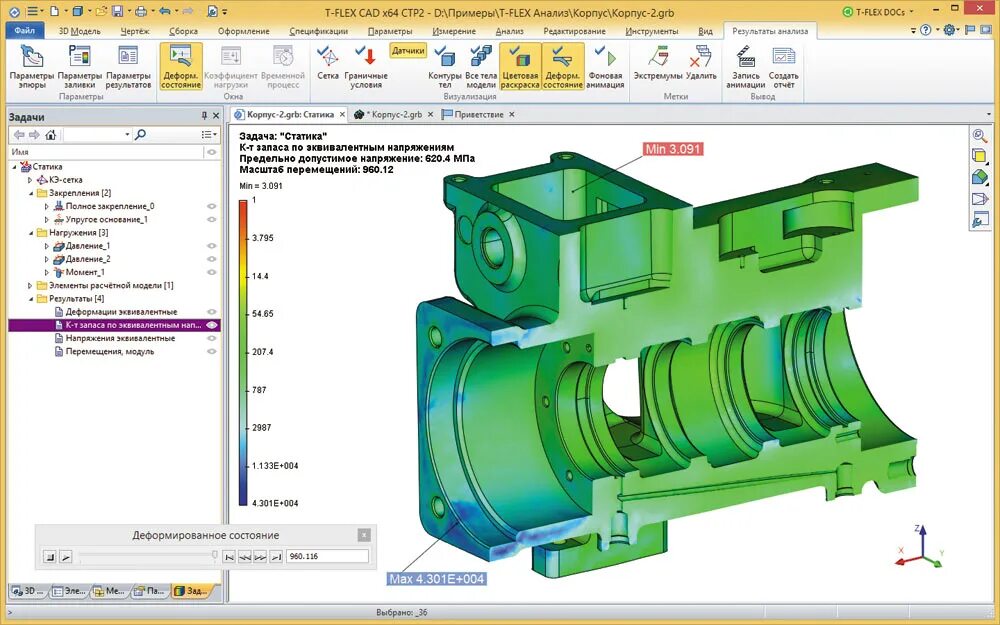Toggle visibility of Момент_1
1000x625 pixels.
pyautogui.click(x=212, y=272)
